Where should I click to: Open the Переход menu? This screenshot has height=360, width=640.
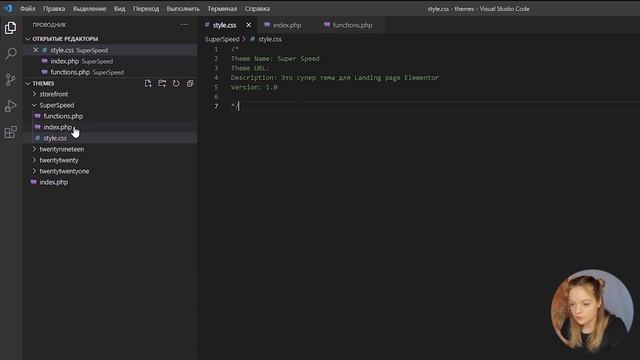pos(146,9)
